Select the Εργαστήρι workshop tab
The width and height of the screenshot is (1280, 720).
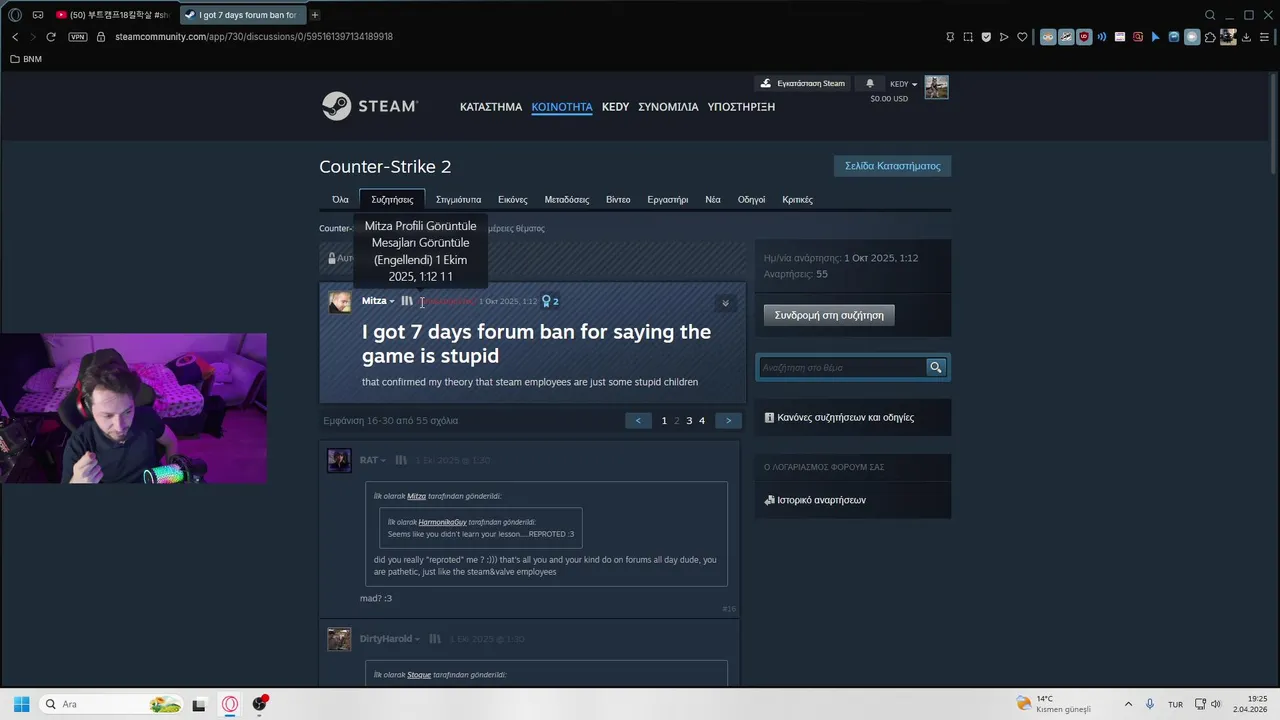(668, 200)
